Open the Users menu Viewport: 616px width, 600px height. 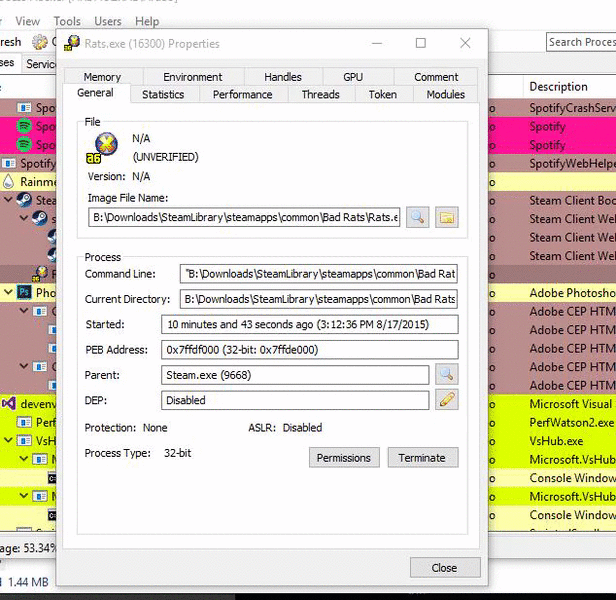point(108,21)
